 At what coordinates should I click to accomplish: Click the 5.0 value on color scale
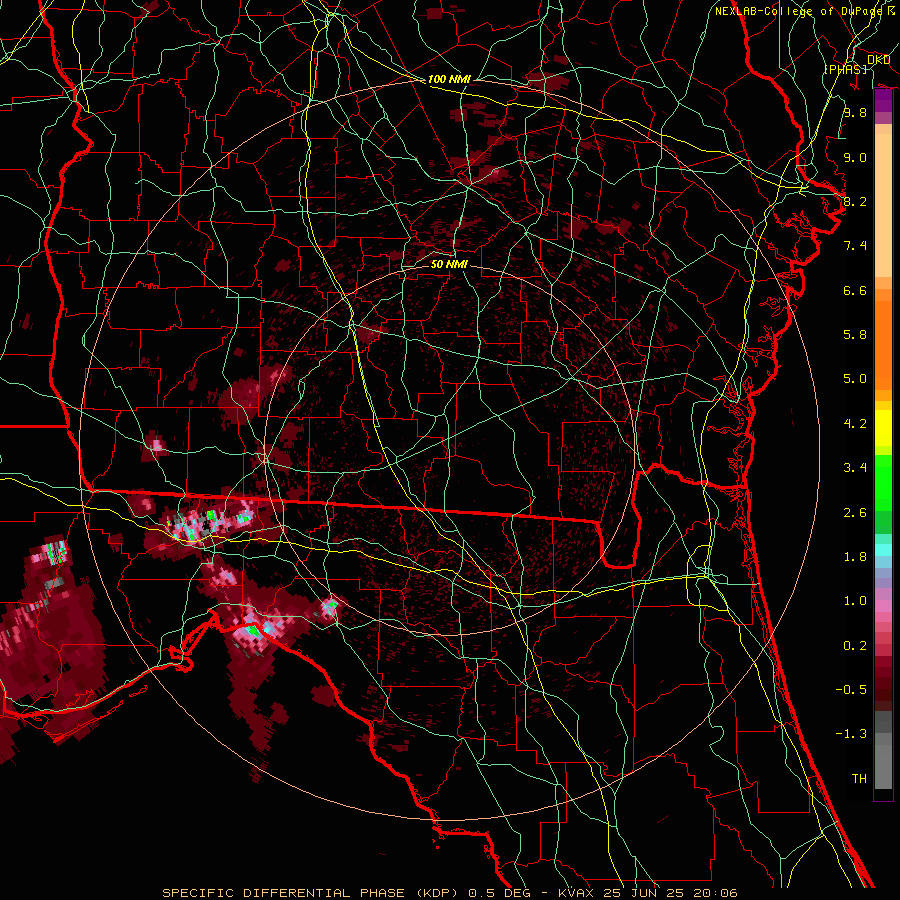(x=855, y=379)
